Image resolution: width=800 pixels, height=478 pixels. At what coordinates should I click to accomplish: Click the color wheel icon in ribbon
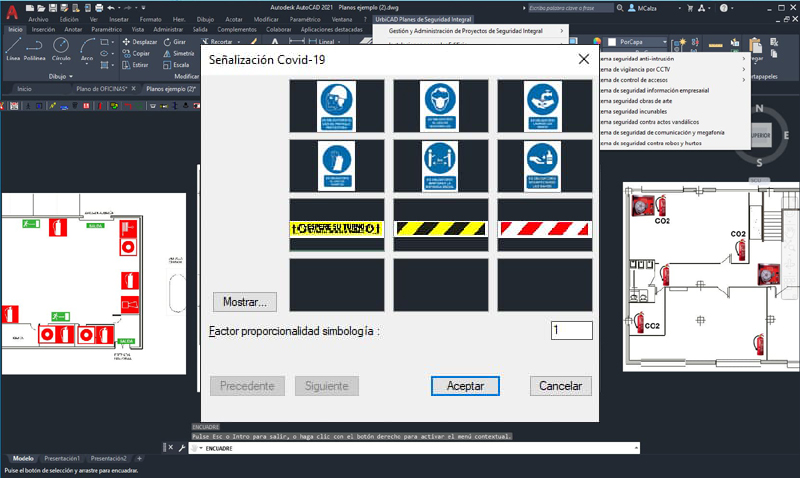597,41
